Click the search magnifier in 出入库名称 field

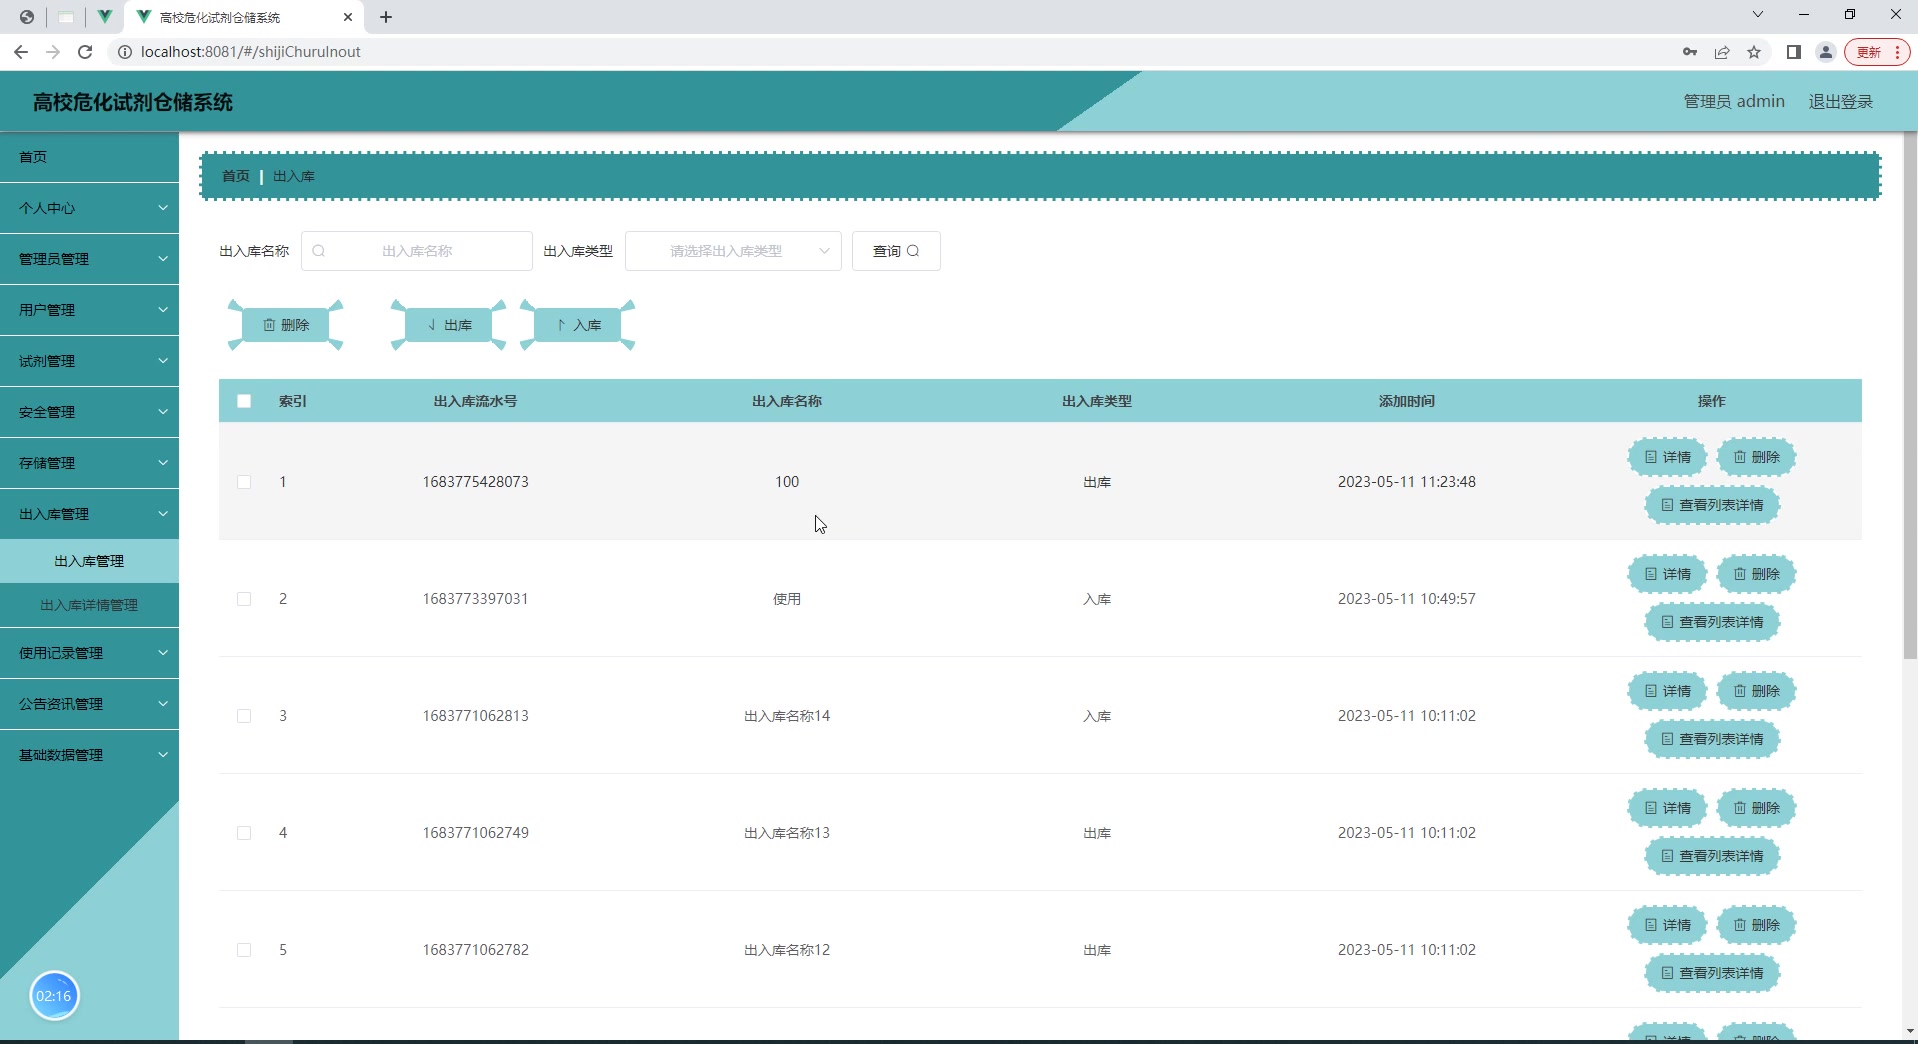point(319,251)
